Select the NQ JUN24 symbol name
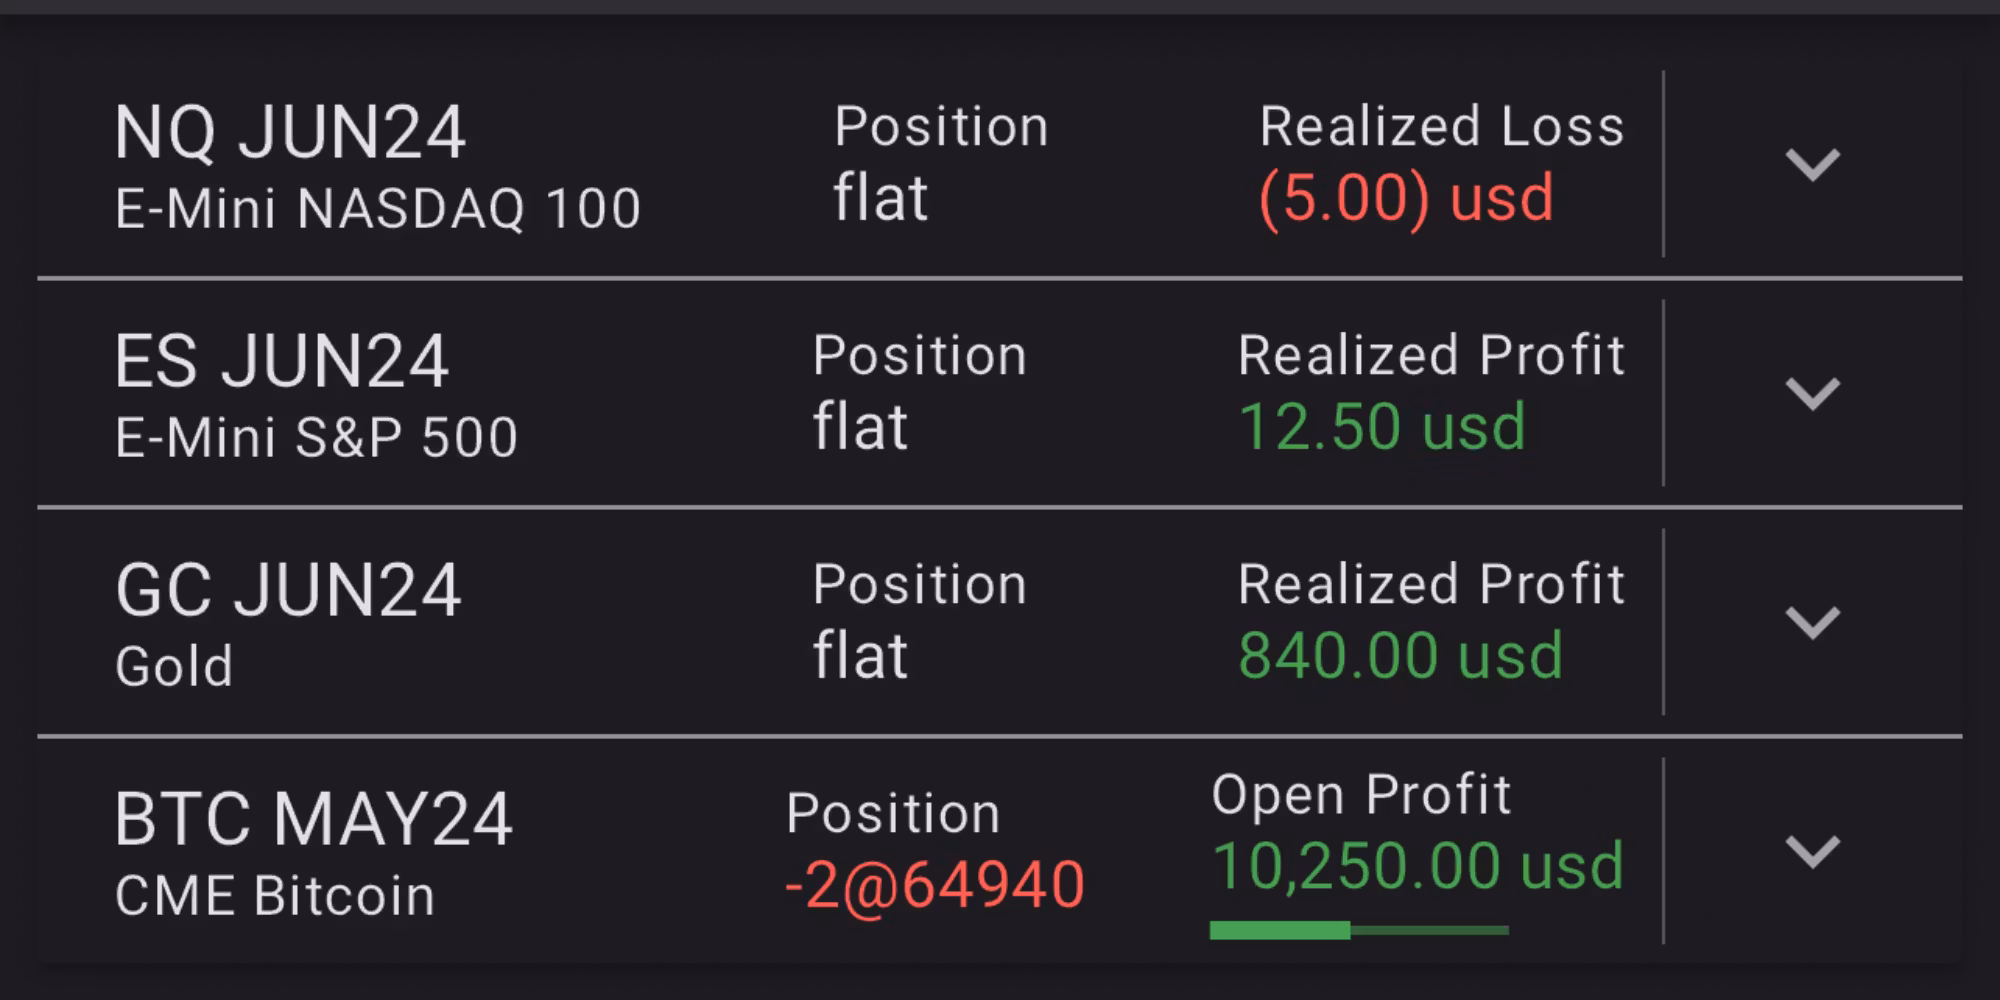The height and width of the screenshot is (1000, 2000). tap(290, 132)
